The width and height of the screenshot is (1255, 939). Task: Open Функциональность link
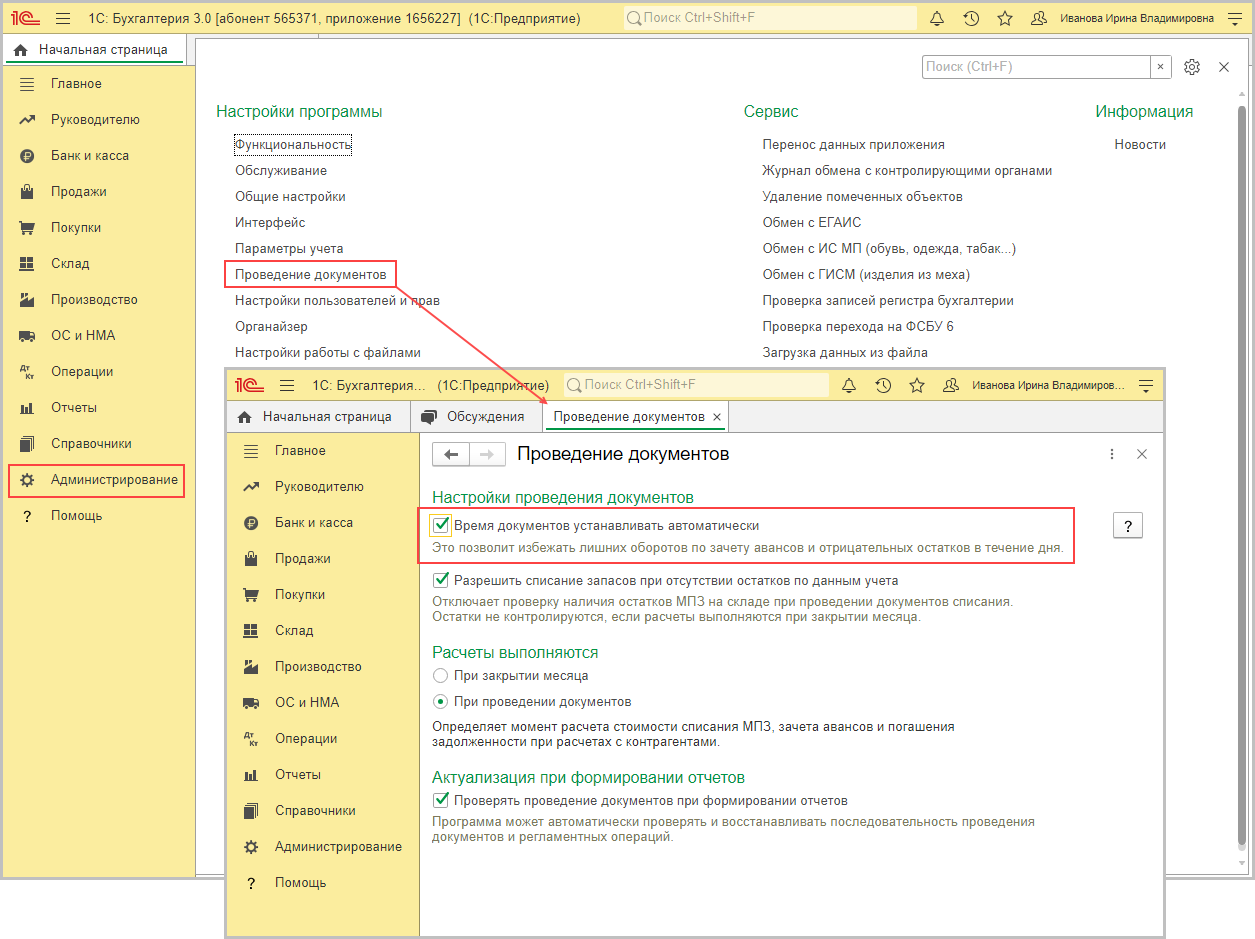293,145
